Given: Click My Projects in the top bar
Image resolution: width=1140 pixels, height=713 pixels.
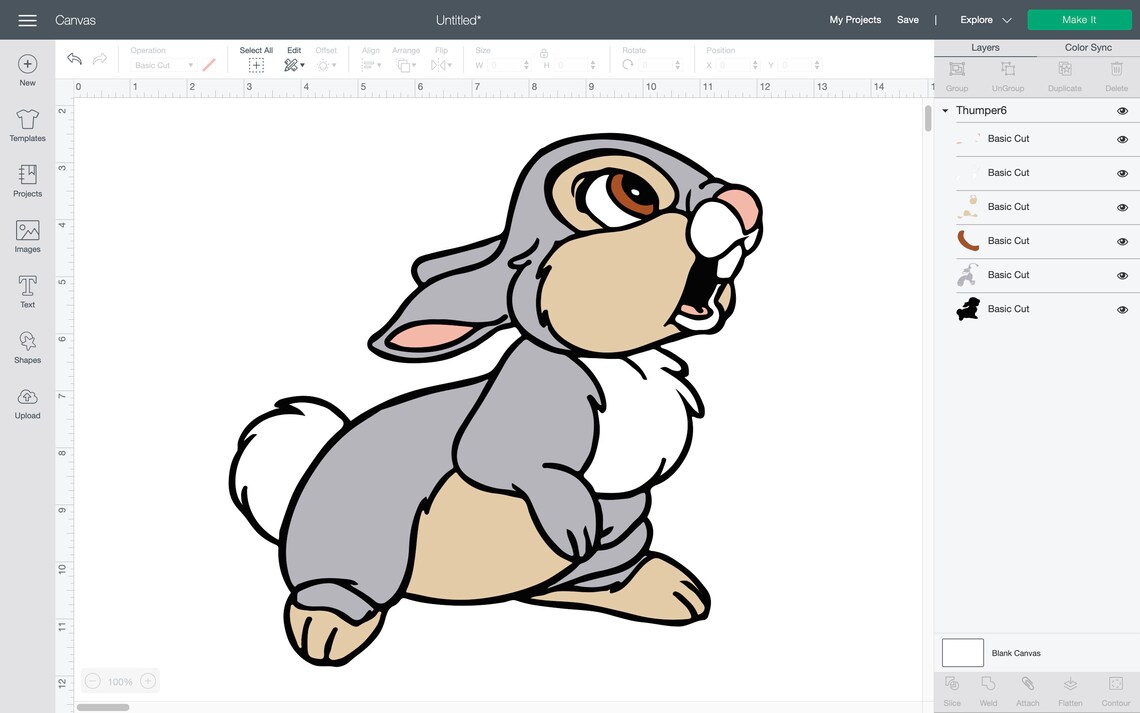Looking at the screenshot, I should click(854, 19).
